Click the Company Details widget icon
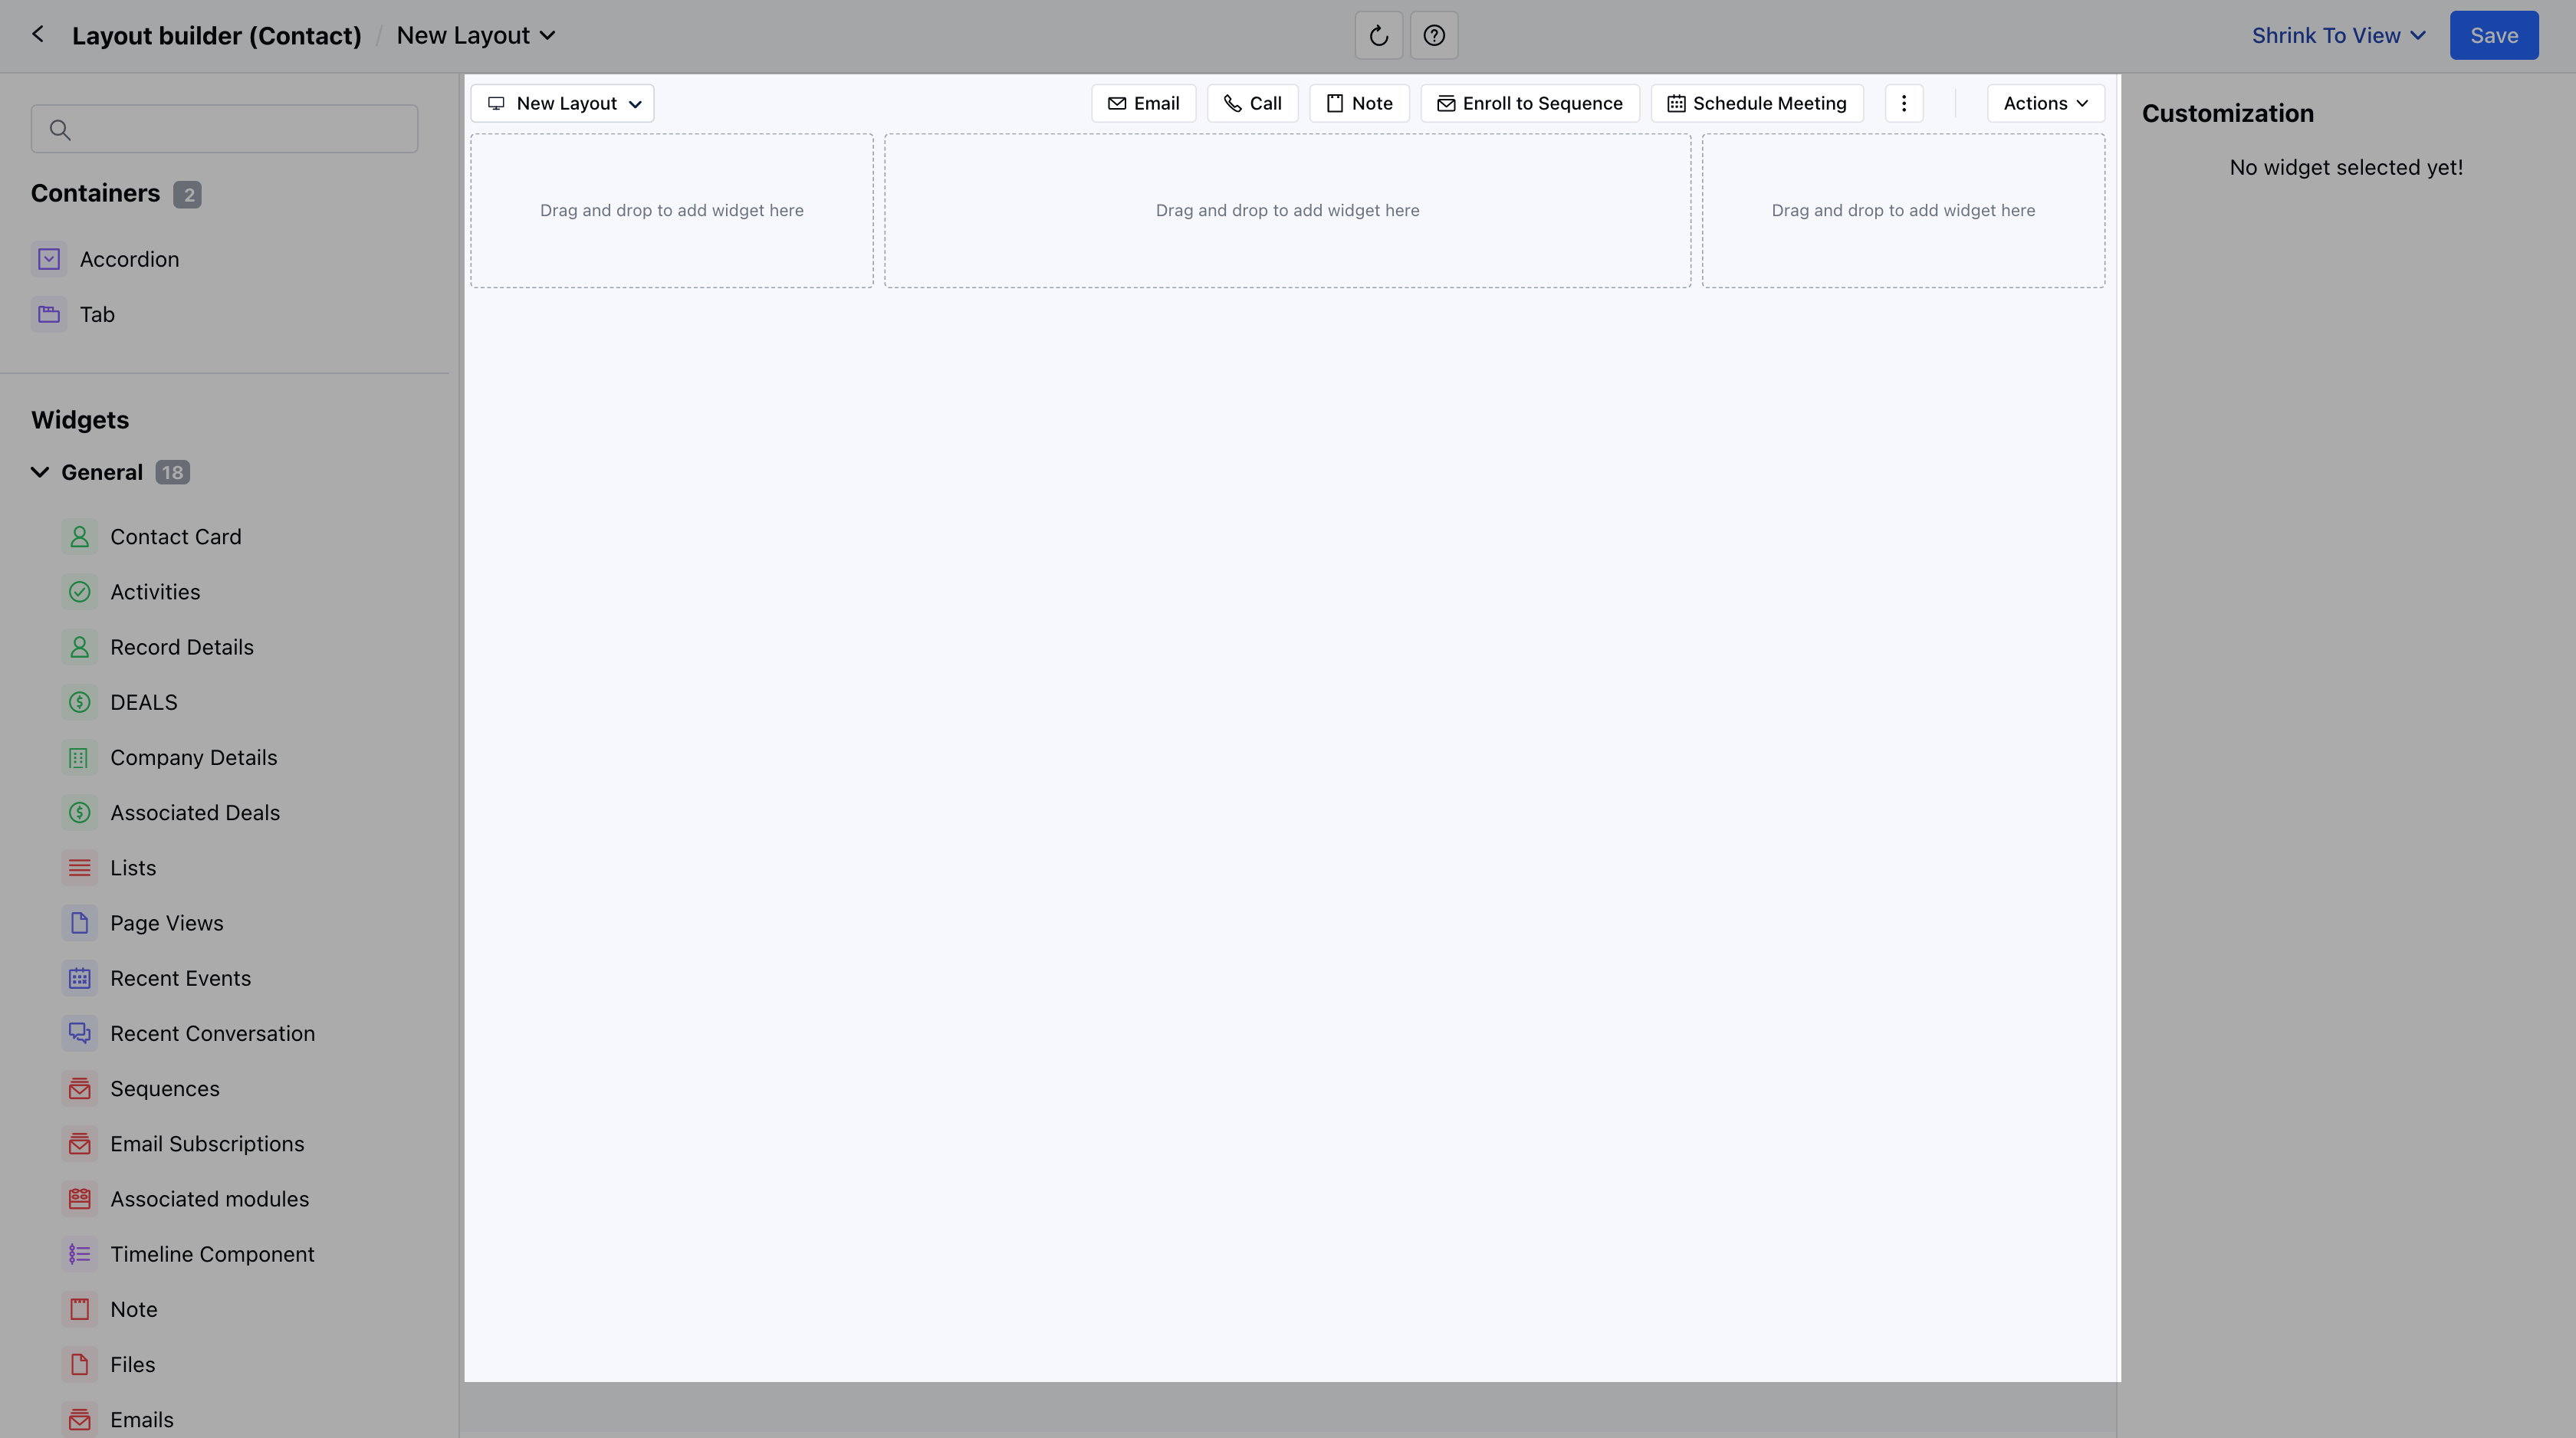Image resolution: width=2576 pixels, height=1438 pixels. [x=80, y=757]
